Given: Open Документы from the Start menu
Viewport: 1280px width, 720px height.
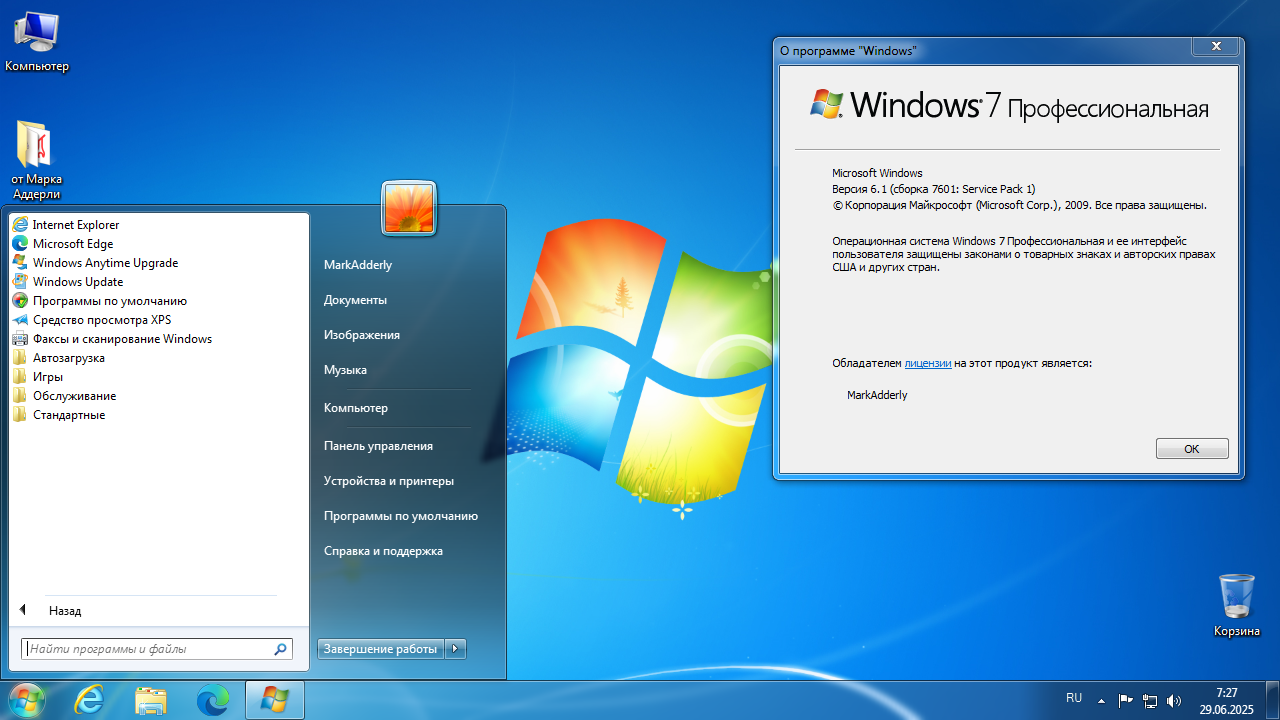Looking at the screenshot, I should [355, 300].
